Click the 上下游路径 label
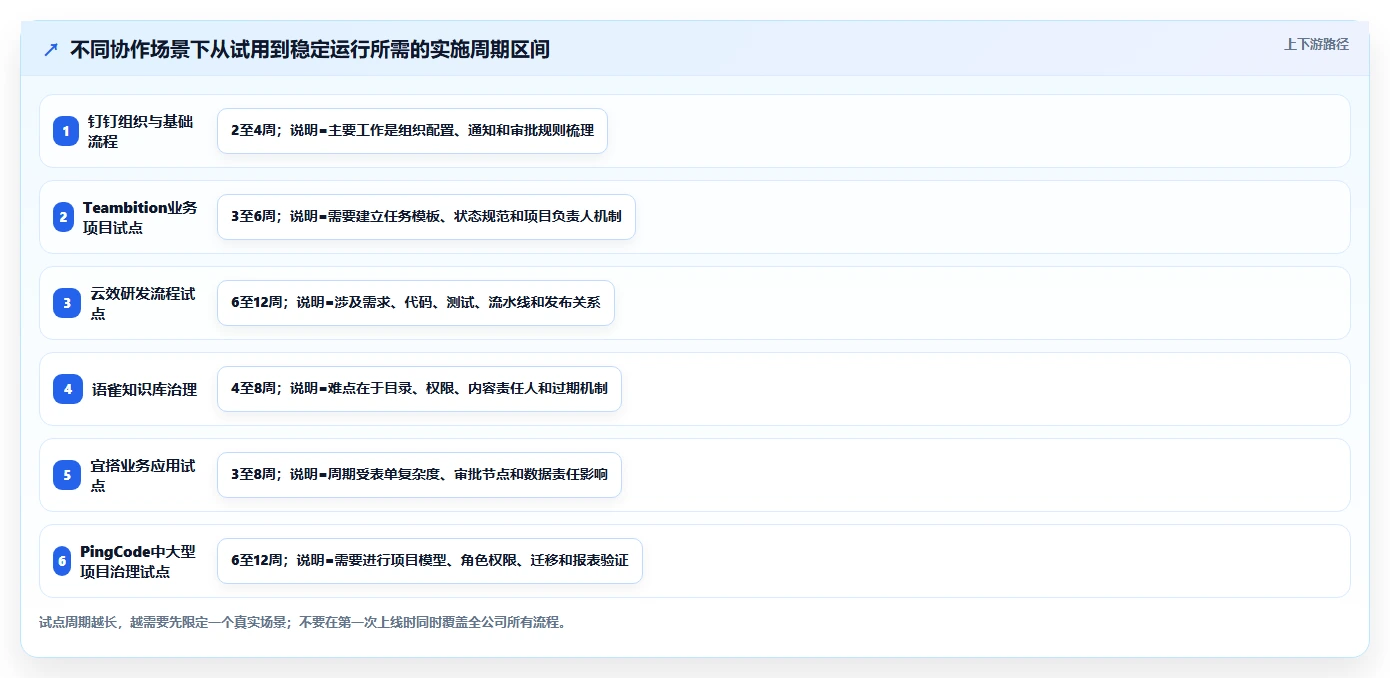This screenshot has height=678, width=1390. (x=1316, y=44)
